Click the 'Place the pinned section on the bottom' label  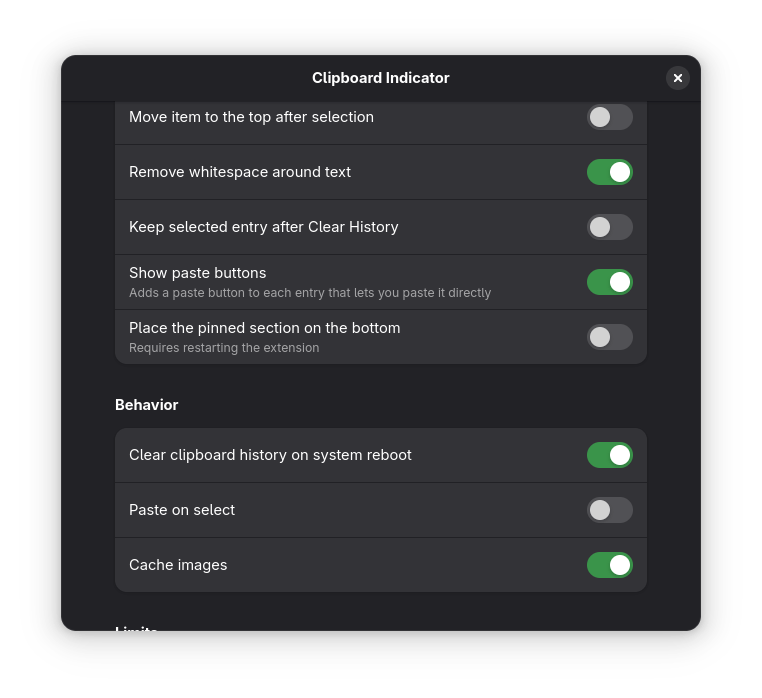[264, 328]
